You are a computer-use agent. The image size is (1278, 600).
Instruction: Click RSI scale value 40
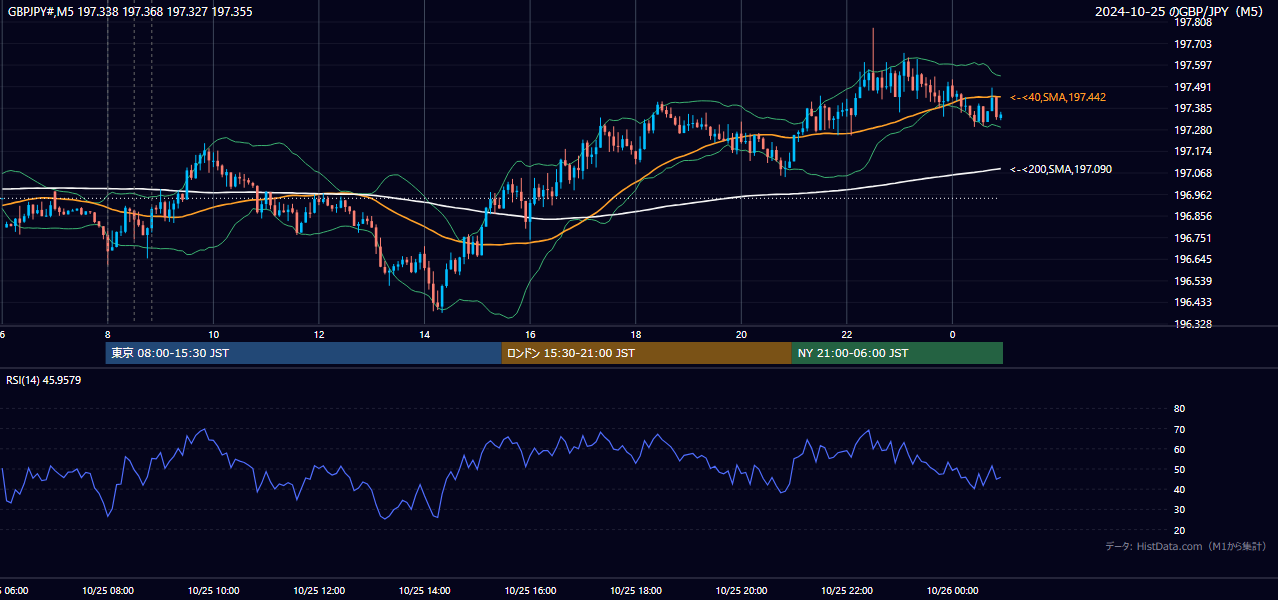click(1179, 489)
